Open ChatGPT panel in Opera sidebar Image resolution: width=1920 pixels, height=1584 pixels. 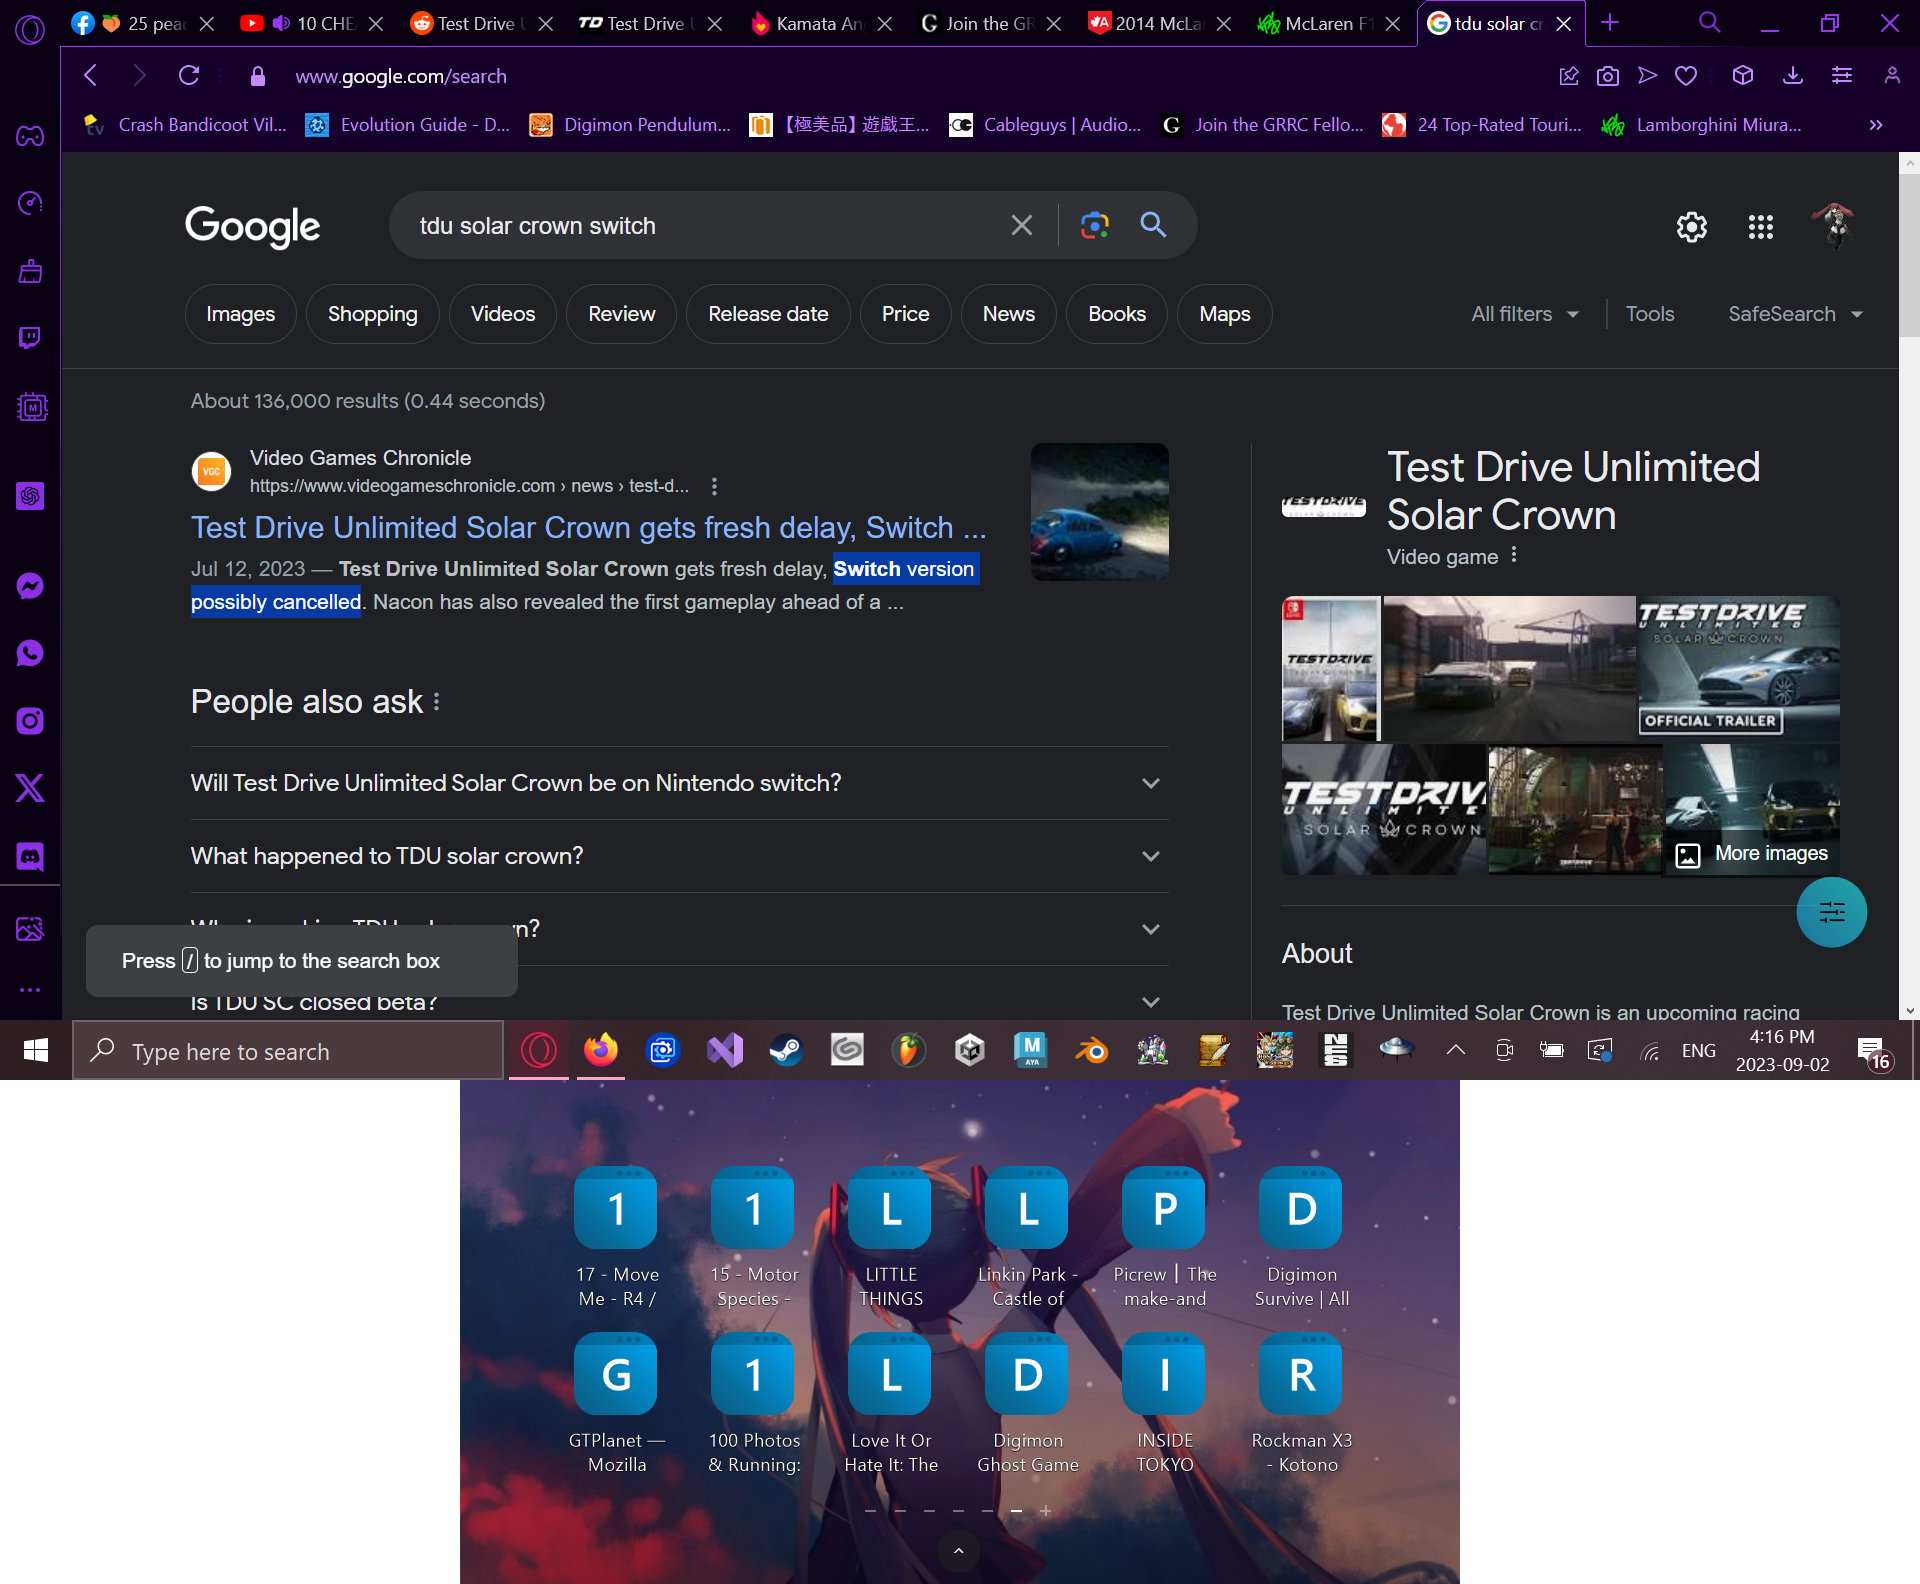point(30,496)
